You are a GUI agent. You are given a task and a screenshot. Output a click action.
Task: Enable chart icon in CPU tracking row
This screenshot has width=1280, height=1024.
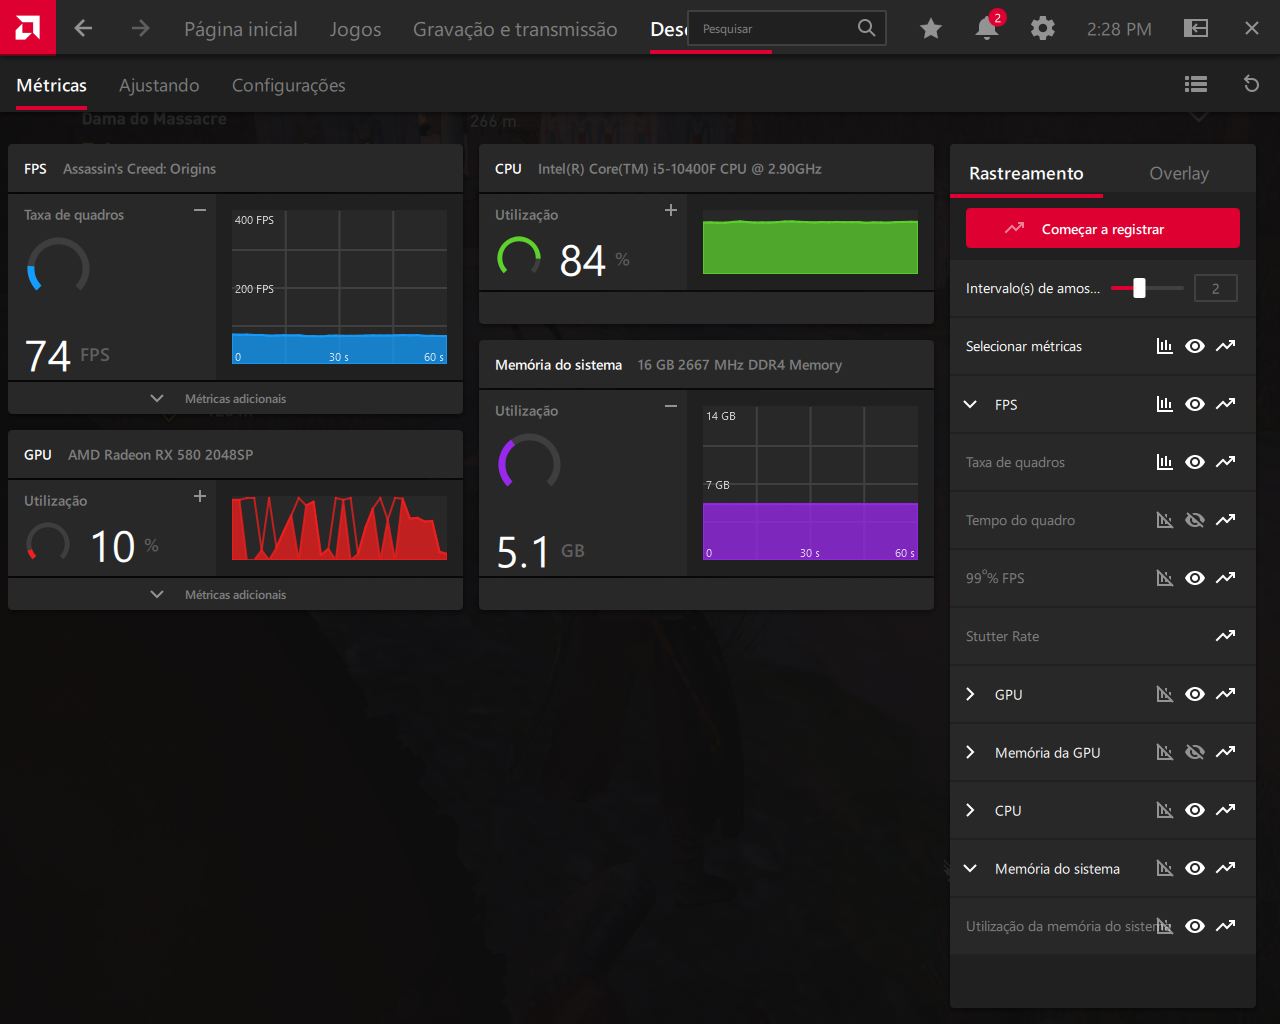(1165, 810)
